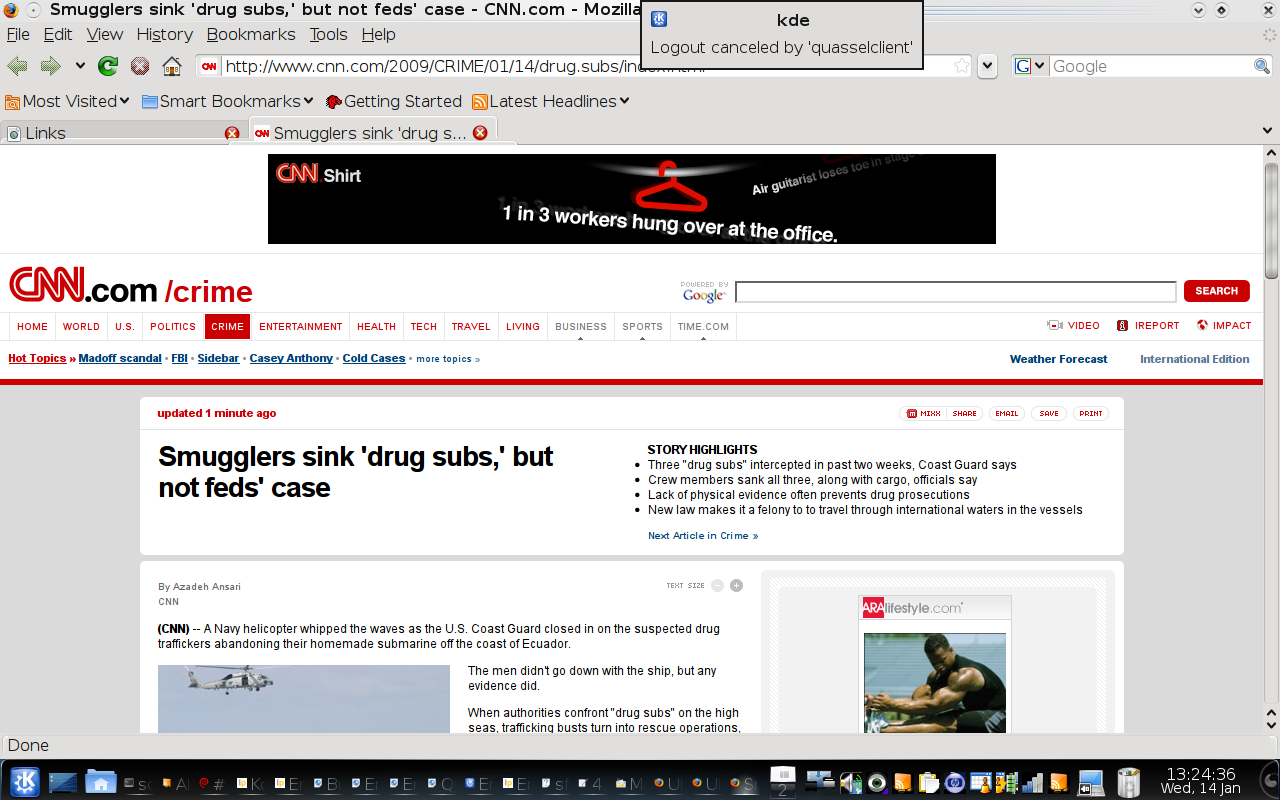Open the Help menu
Viewport: 1280px width, 800px height.
tap(379, 34)
